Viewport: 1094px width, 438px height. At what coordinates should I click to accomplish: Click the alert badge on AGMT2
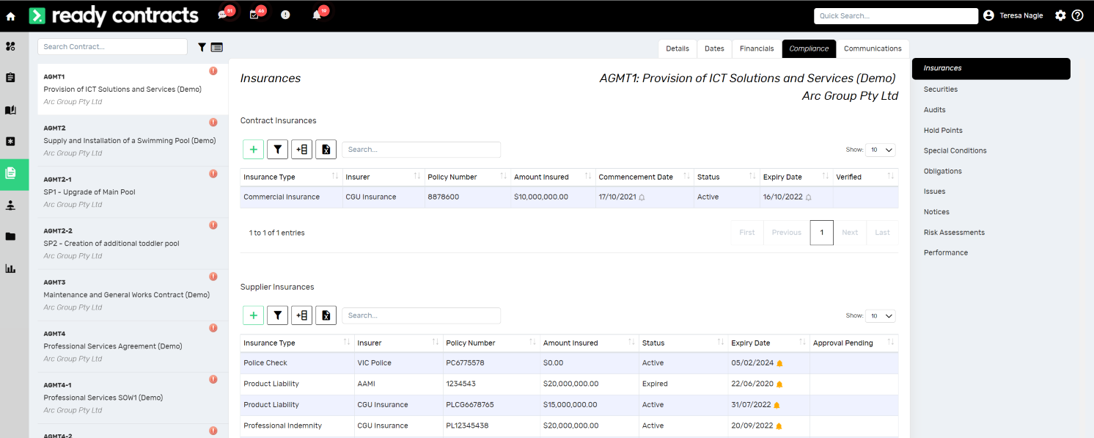coord(213,122)
